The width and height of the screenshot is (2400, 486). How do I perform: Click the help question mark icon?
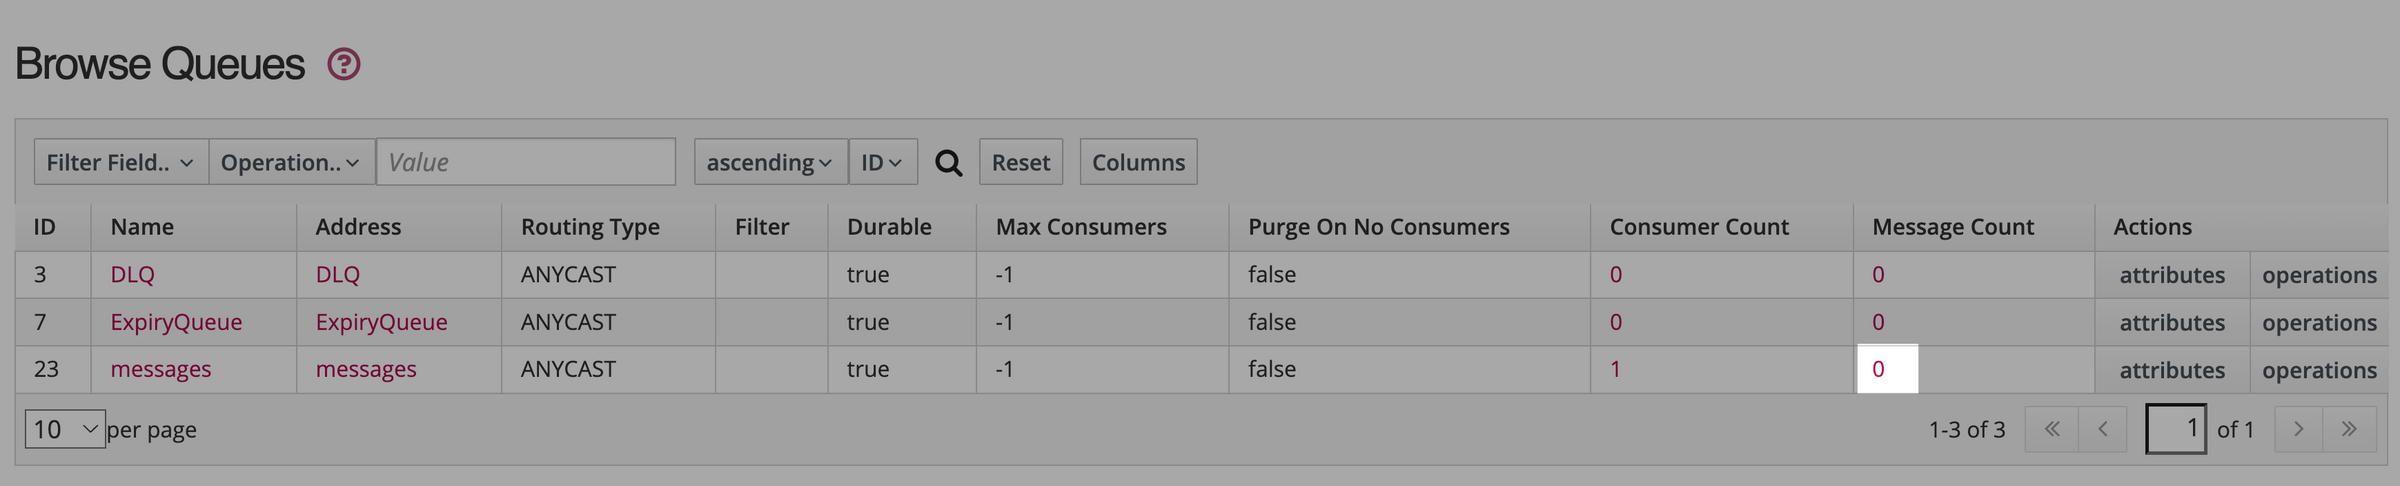tap(344, 65)
